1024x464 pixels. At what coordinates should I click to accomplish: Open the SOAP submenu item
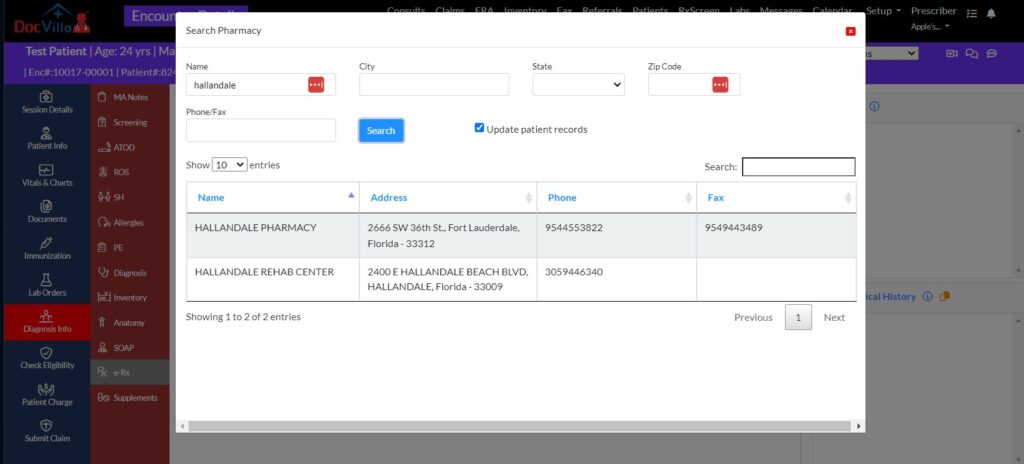tap(129, 348)
